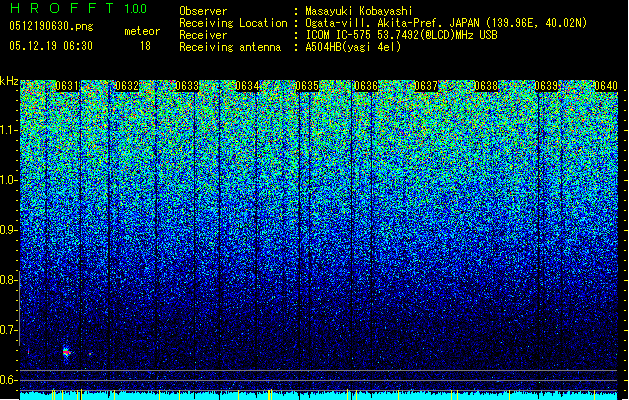Click the meteor label
Screen dimensions: 629x400
pyautogui.click(x=142, y=31)
